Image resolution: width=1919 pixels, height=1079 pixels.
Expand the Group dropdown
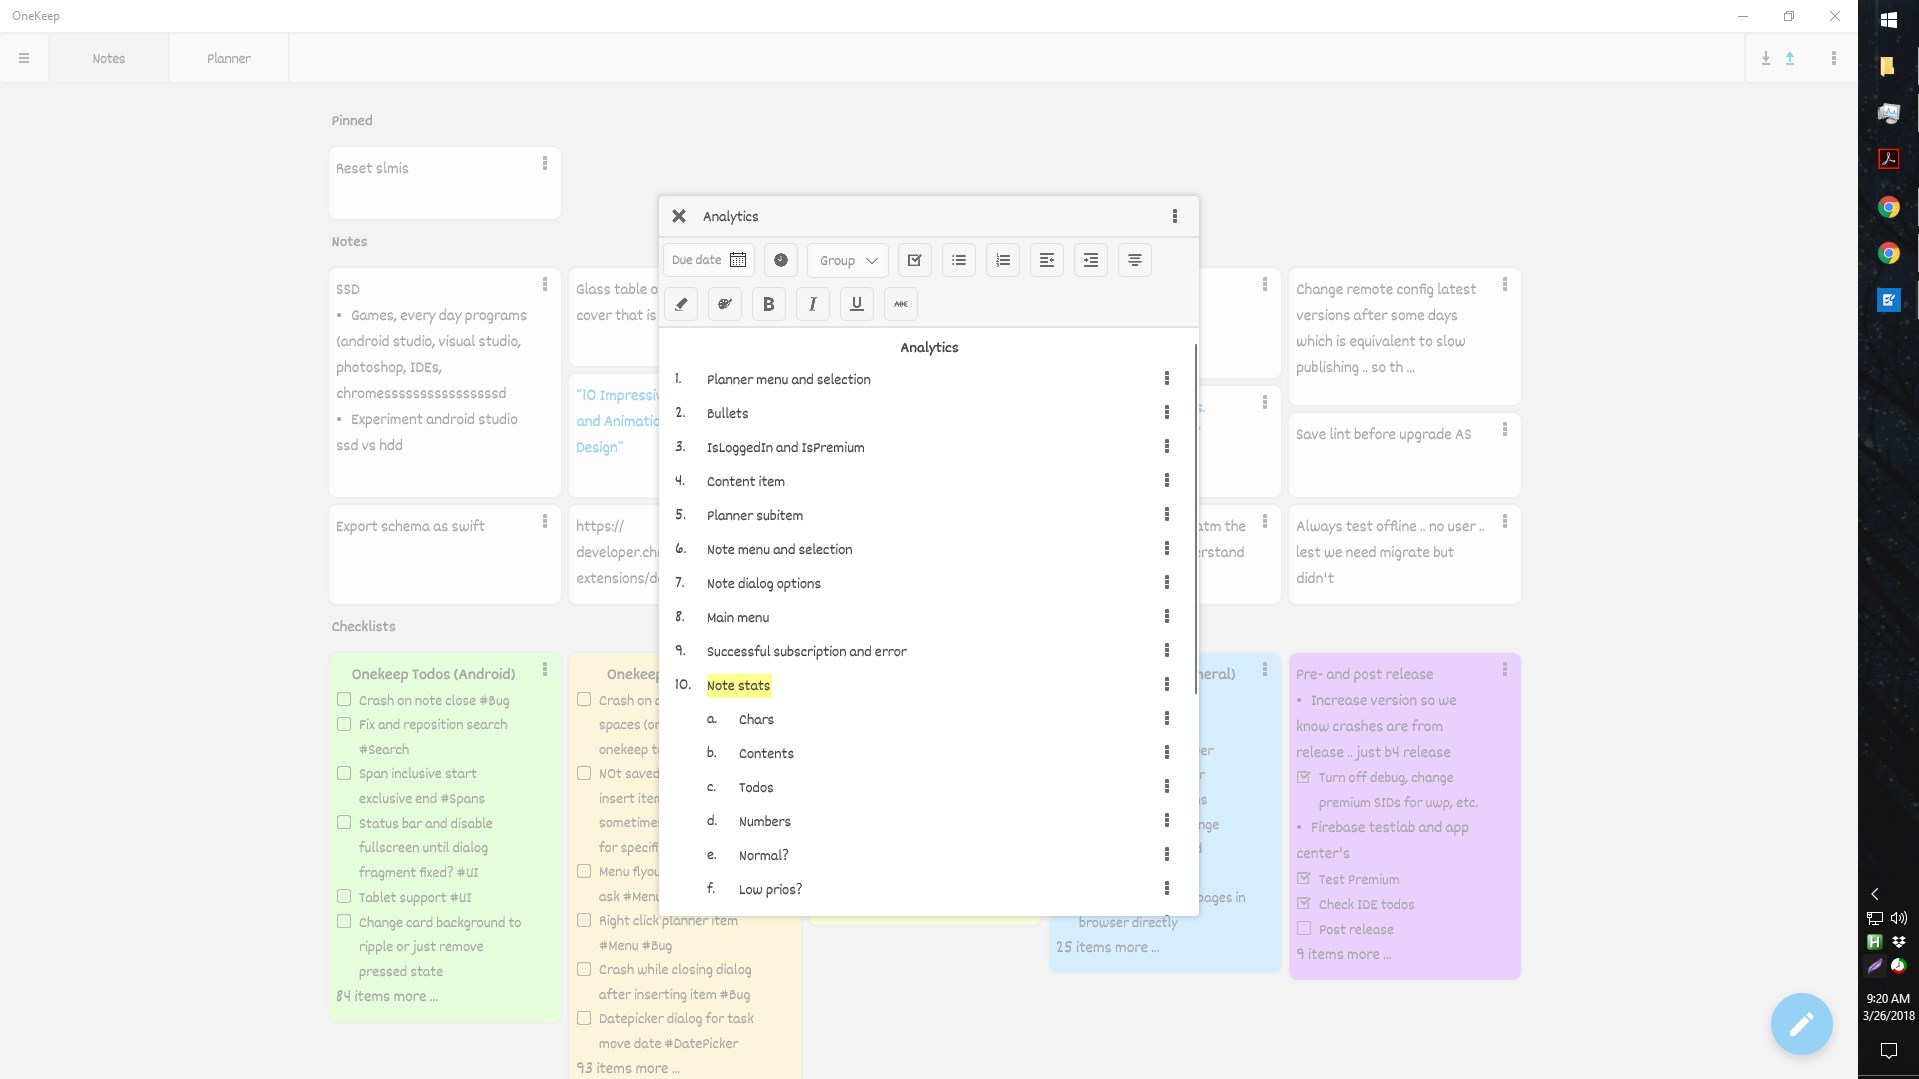848,260
